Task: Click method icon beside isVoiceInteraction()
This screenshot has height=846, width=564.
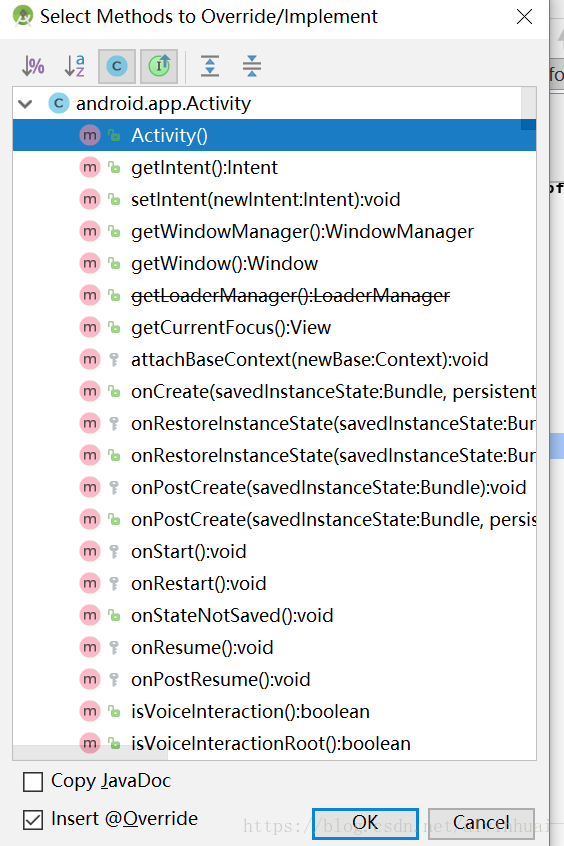Action: coord(90,711)
